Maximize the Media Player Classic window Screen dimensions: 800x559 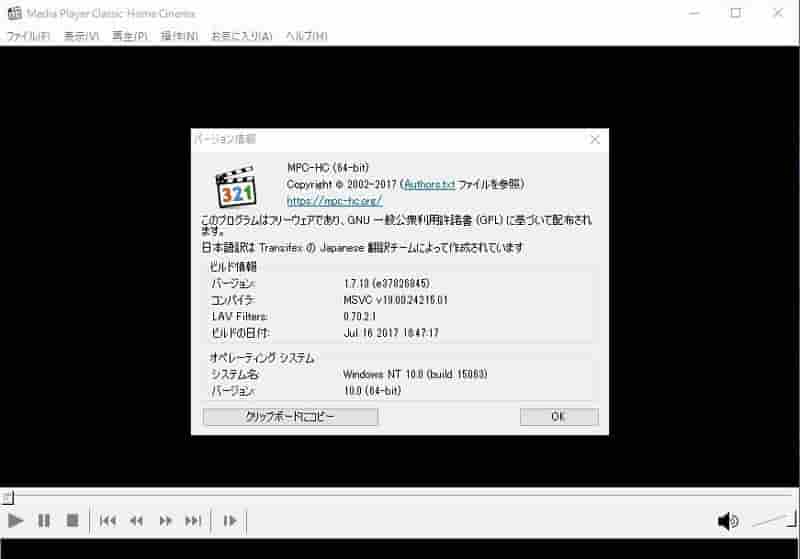coord(735,13)
